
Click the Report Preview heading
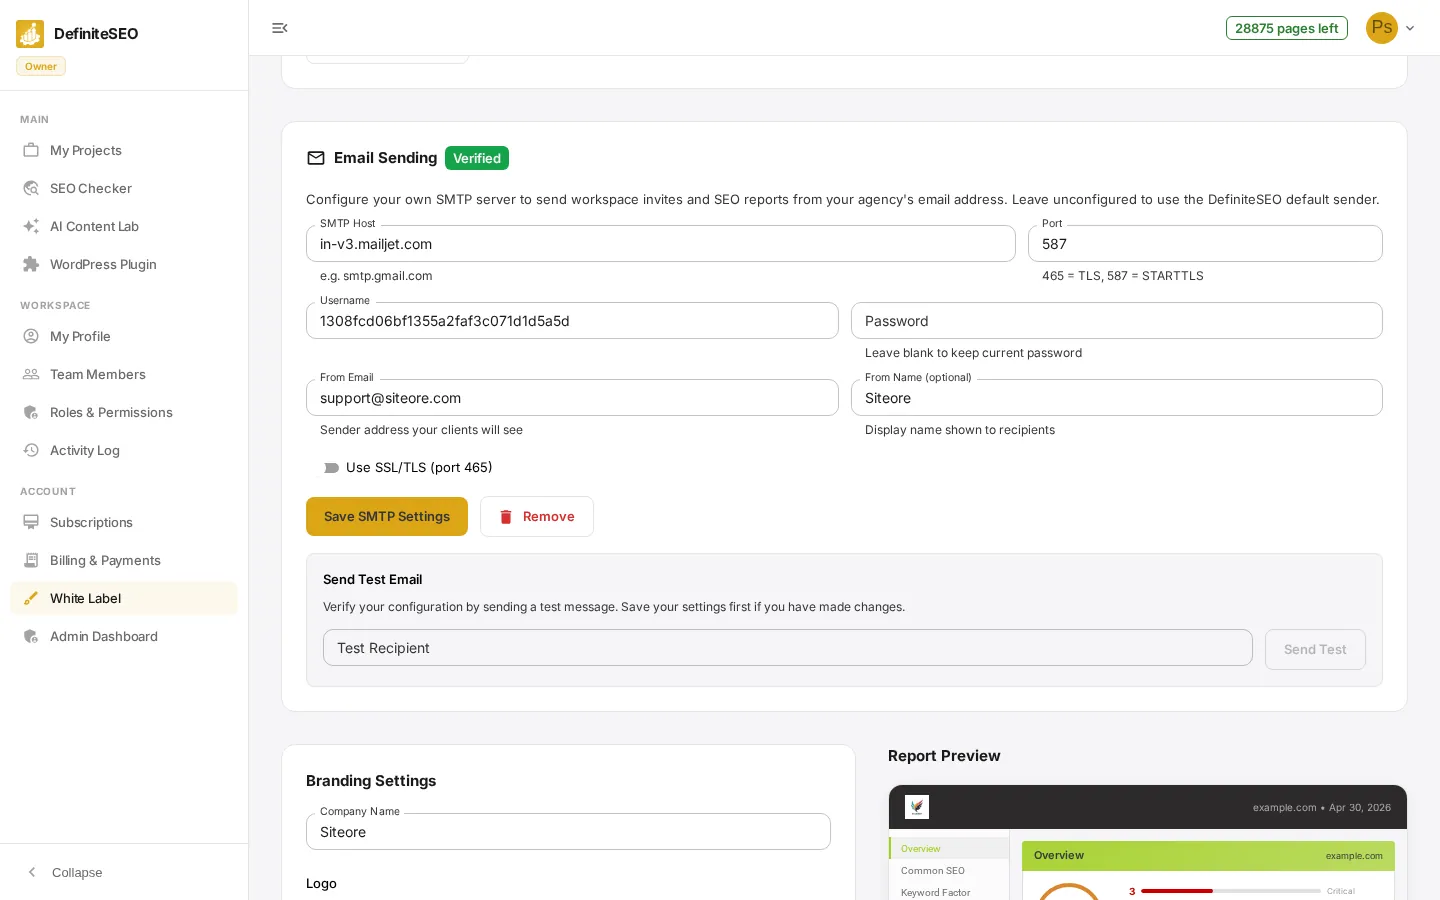(x=944, y=756)
